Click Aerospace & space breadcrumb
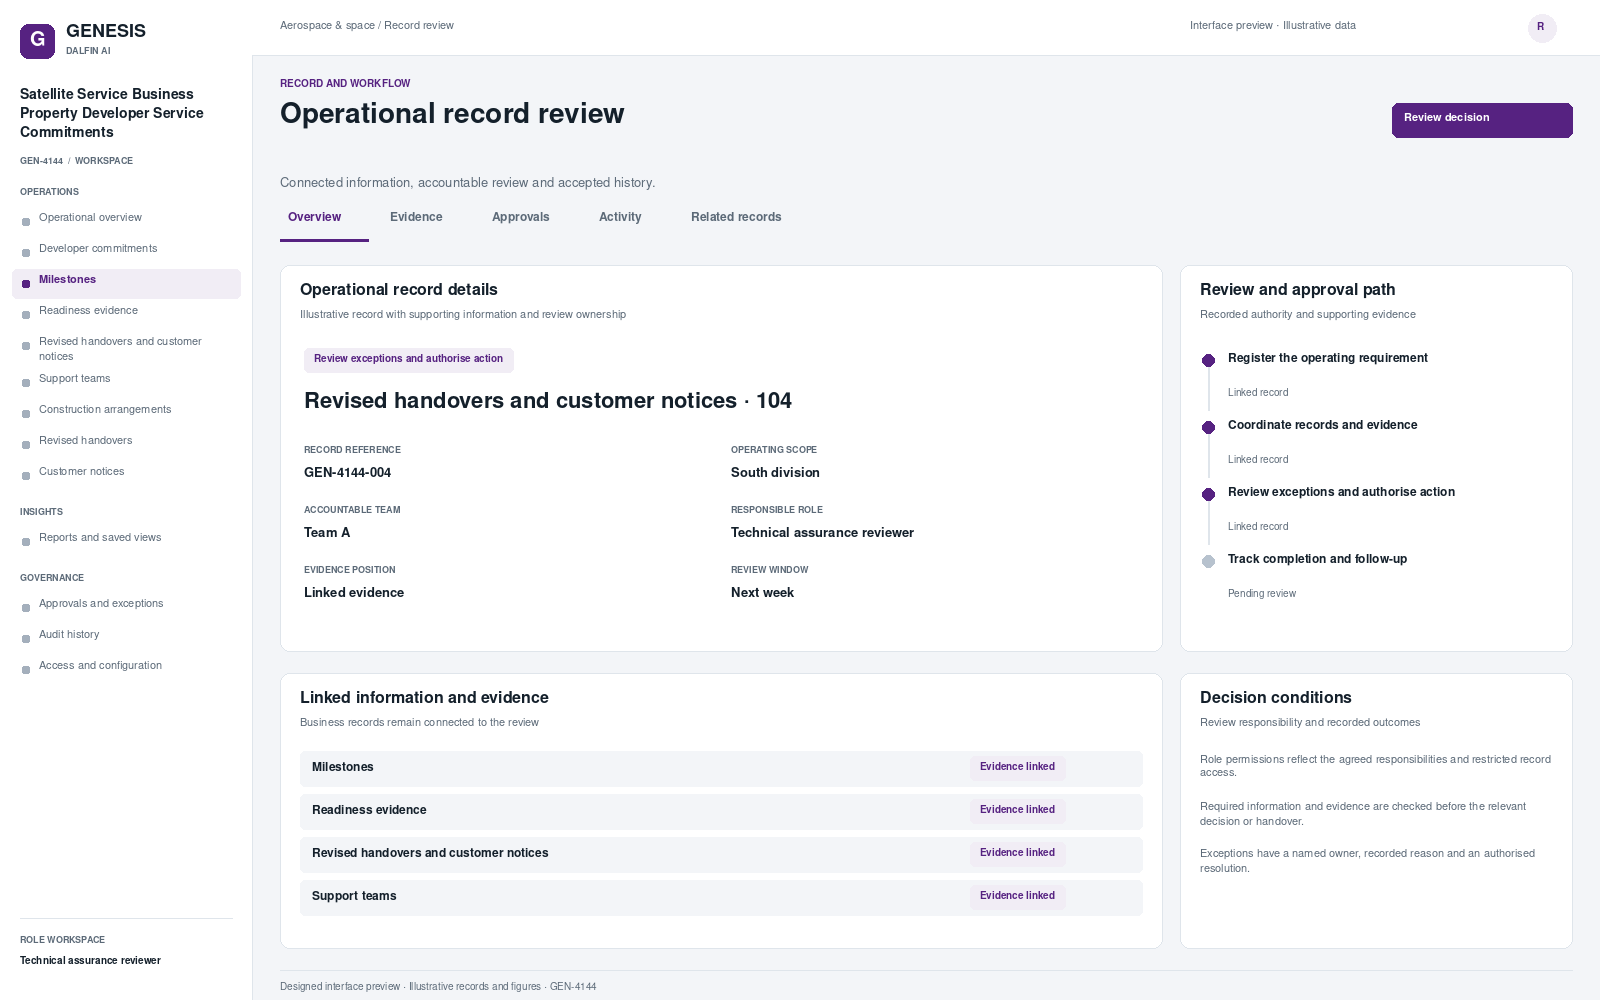The image size is (1600, 1000). (x=327, y=26)
